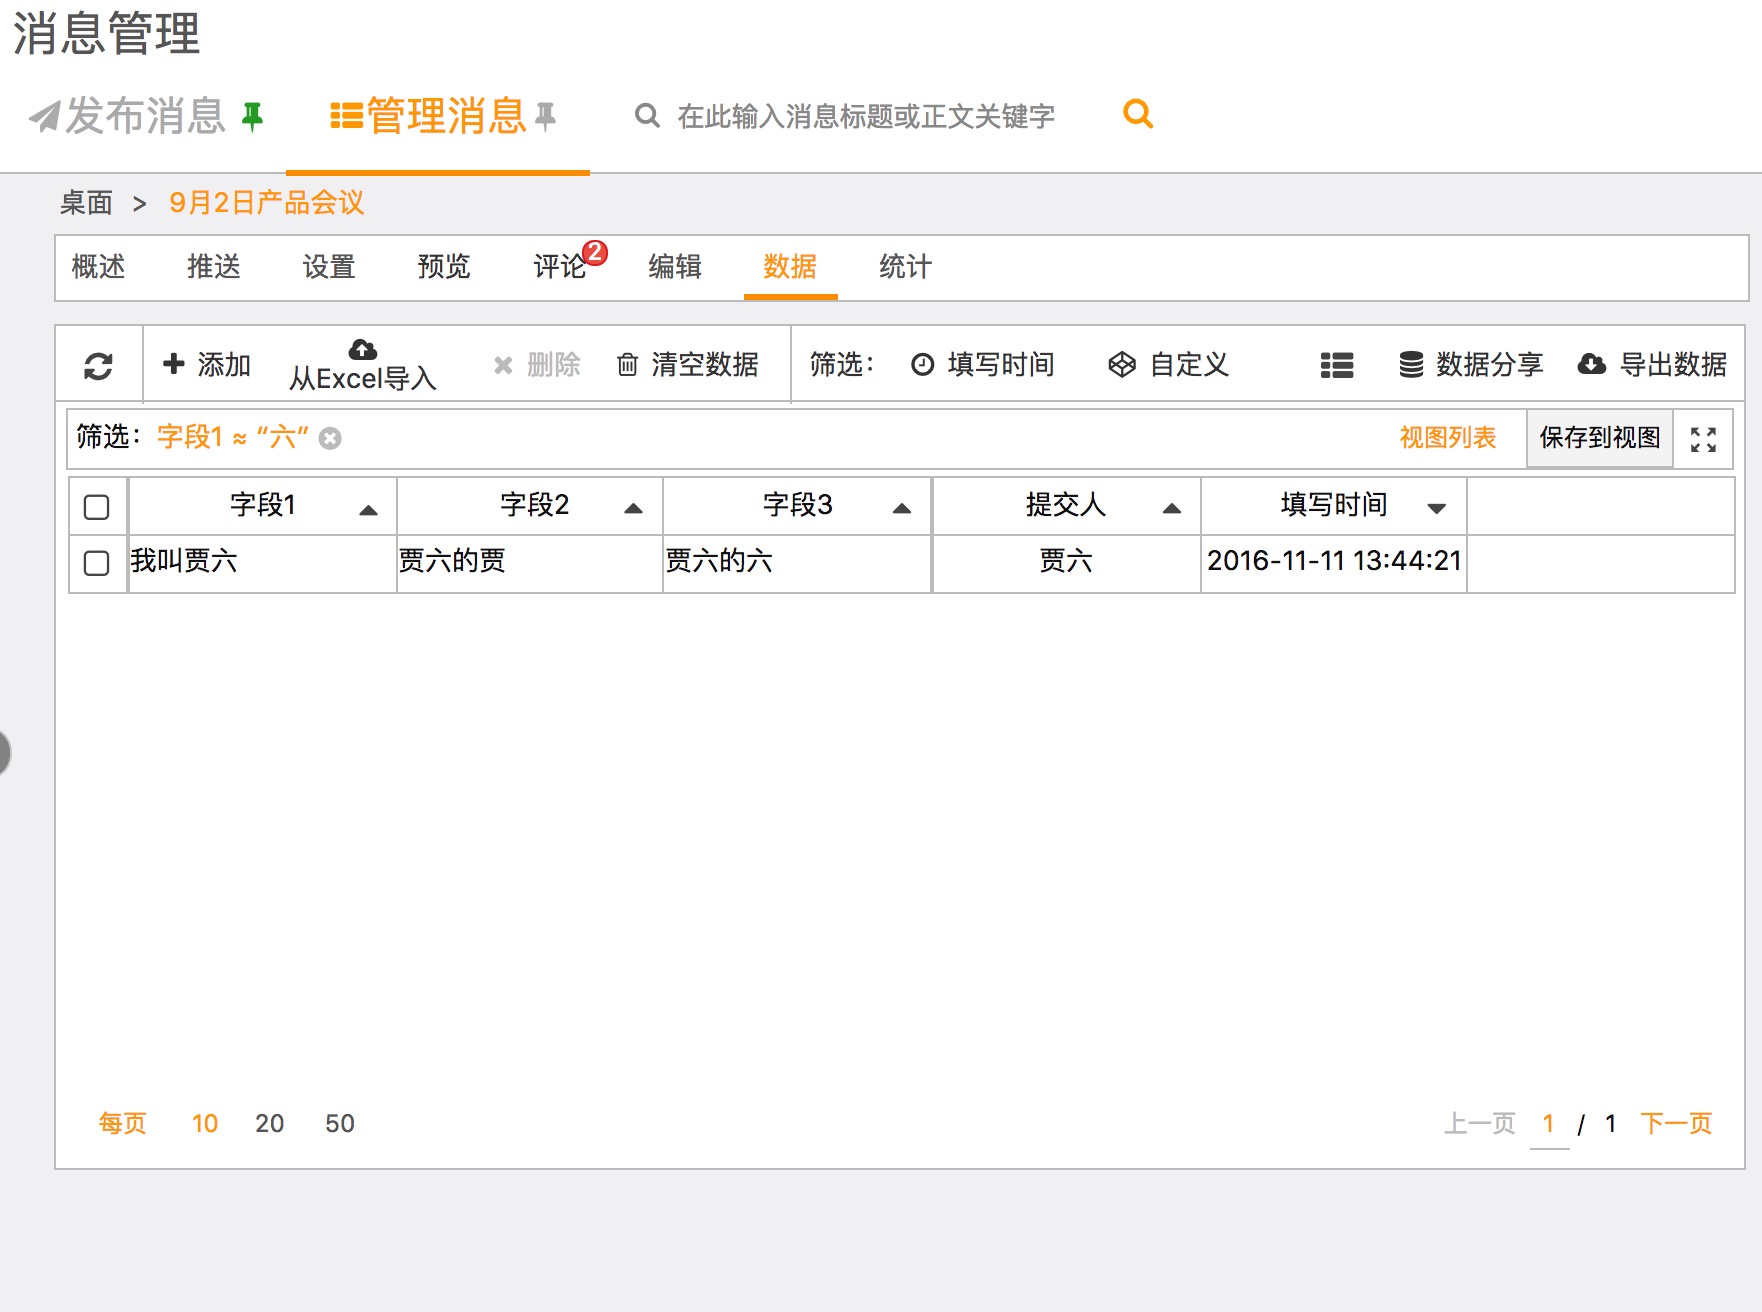Click the 字段1 column header label
The height and width of the screenshot is (1312, 1762).
[263, 505]
